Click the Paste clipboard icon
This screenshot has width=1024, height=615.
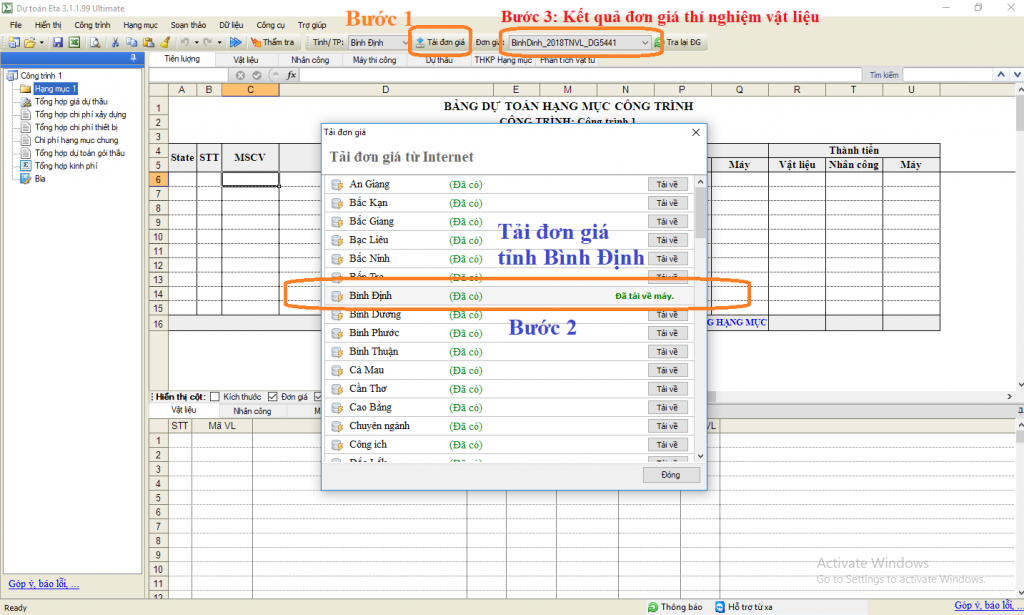pos(147,42)
